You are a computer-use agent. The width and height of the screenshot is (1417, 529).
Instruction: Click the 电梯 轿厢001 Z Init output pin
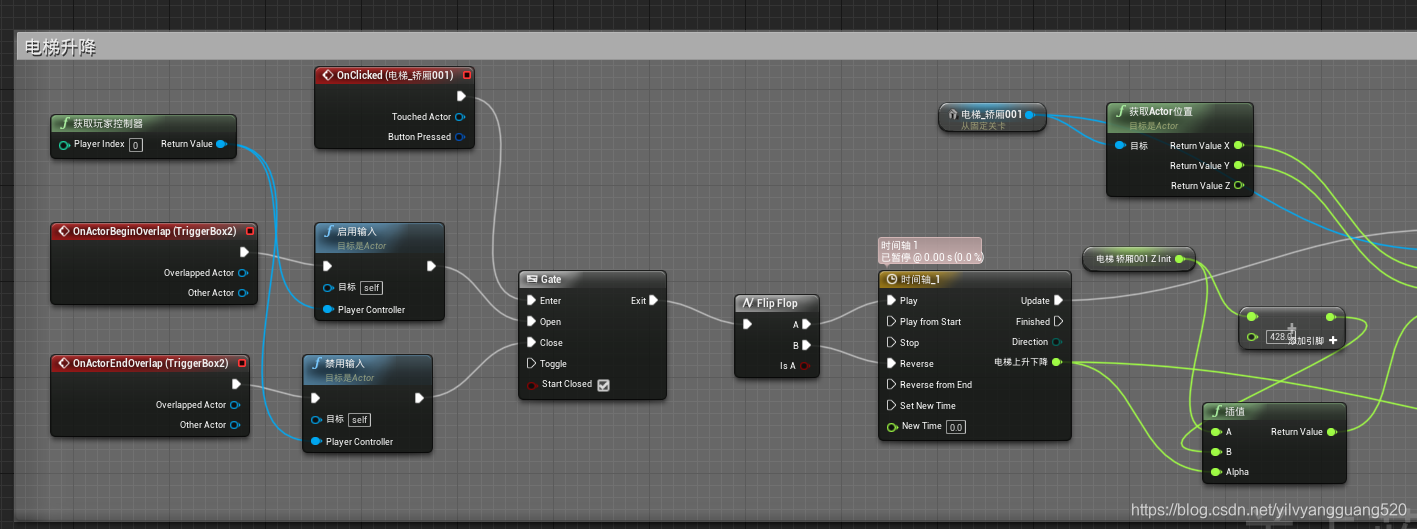(1180, 259)
